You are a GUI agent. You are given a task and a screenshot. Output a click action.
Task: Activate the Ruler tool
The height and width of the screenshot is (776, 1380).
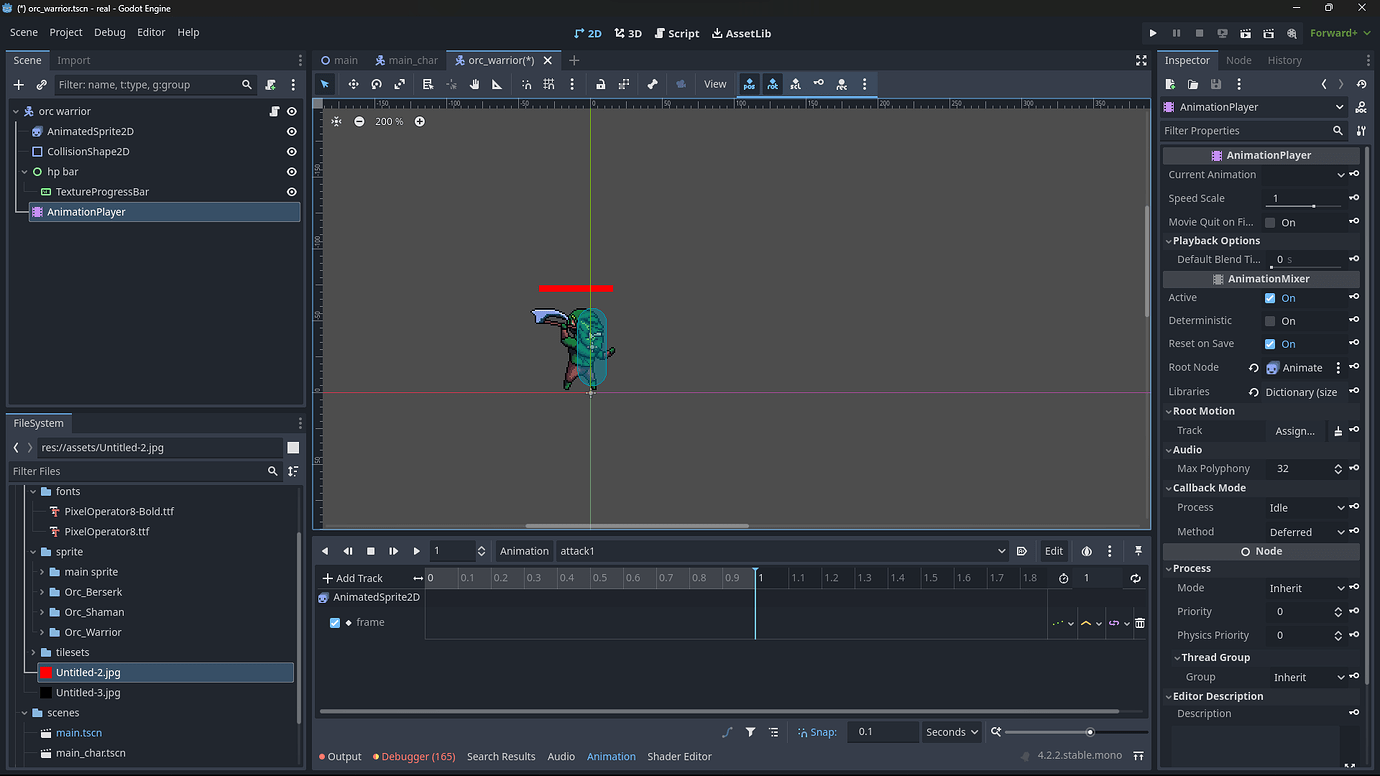pos(496,84)
